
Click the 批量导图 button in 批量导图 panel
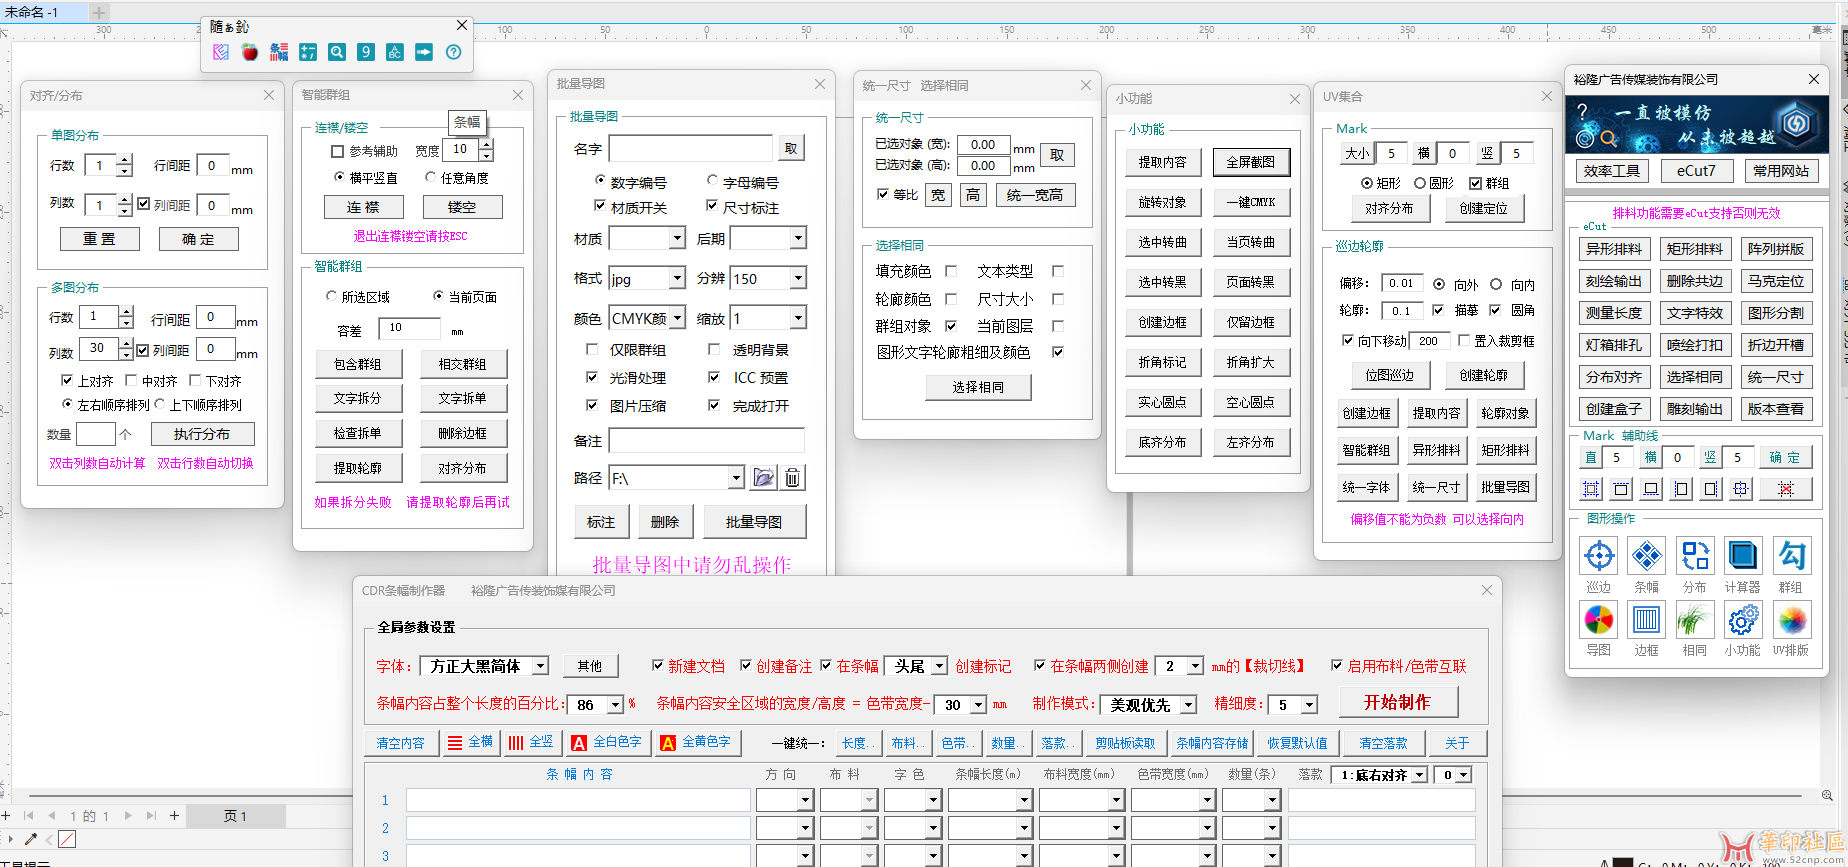pos(754,522)
